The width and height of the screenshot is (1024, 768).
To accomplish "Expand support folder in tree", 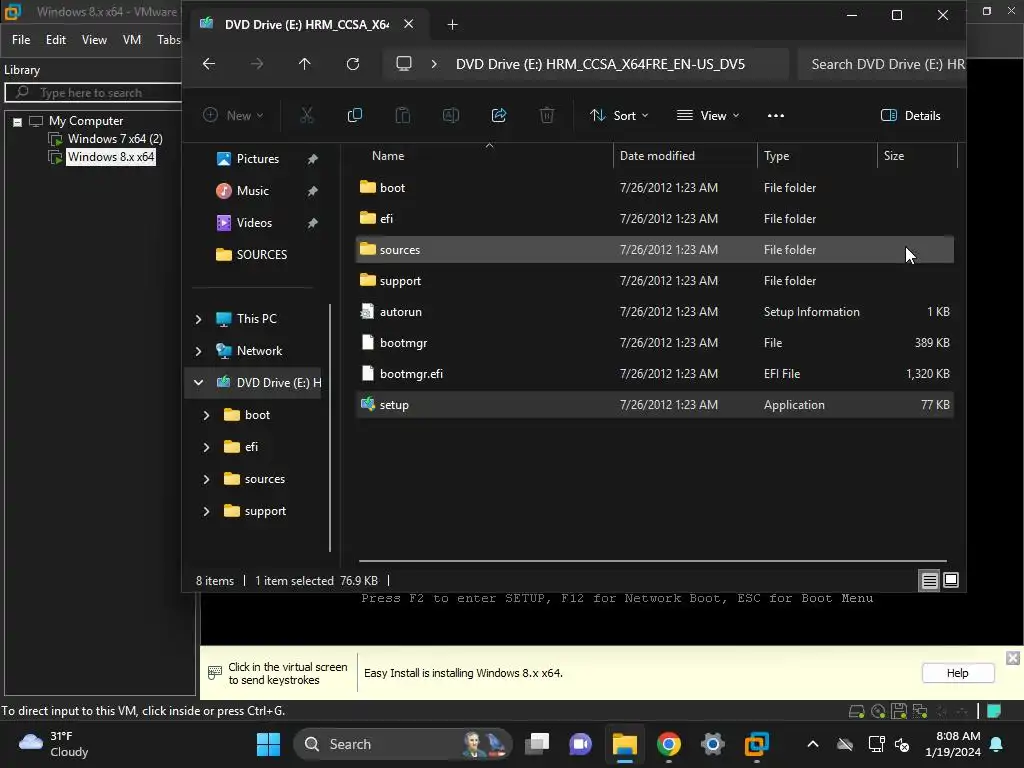I will tap(206, 511).
